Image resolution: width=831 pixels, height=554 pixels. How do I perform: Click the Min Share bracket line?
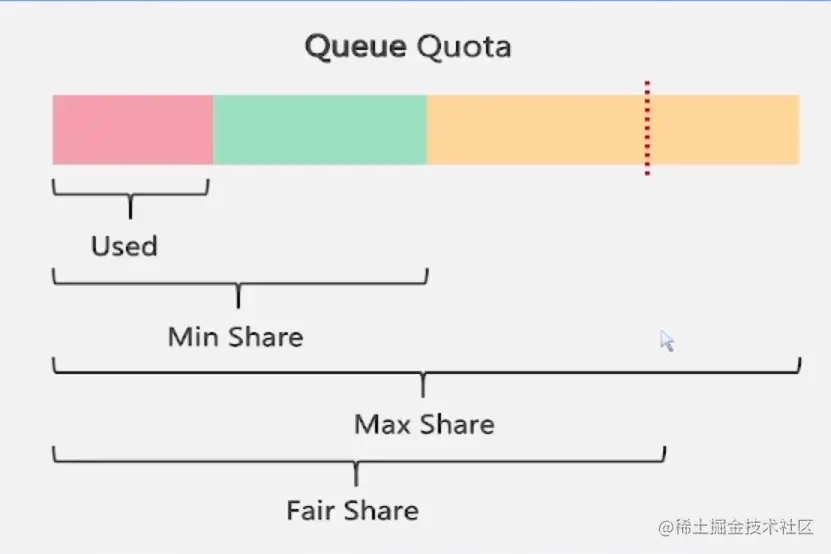click(x=239, y=282)
